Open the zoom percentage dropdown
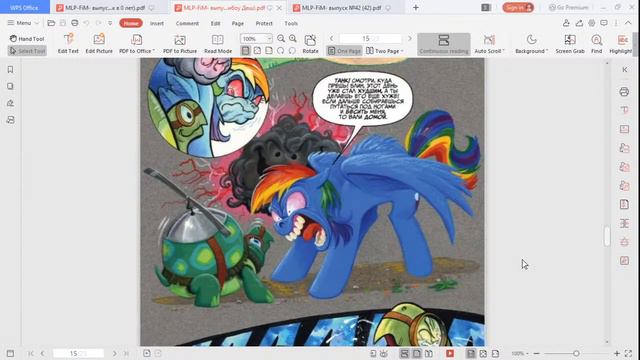The height and width of the screenshot is (360, 640). point(269,39)
